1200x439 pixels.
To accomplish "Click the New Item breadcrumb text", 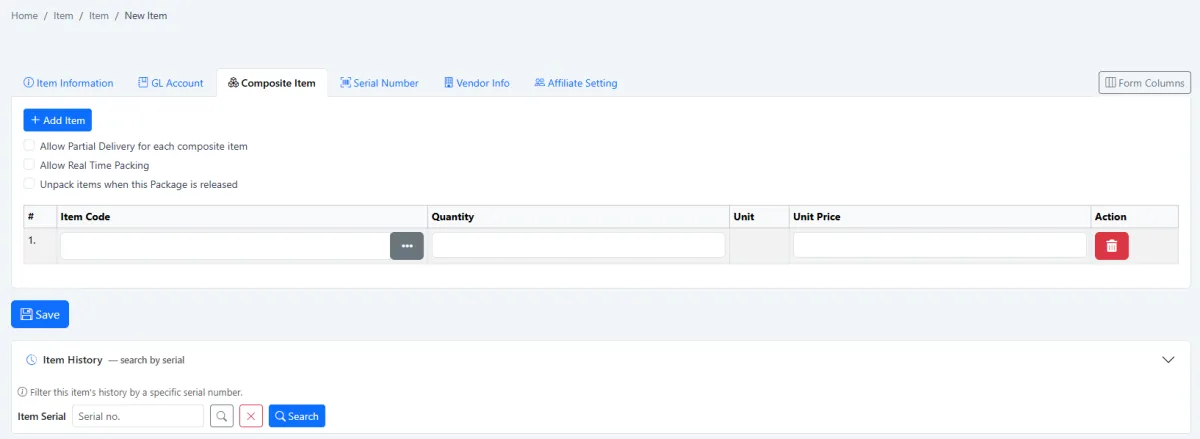I will point(146,16).
